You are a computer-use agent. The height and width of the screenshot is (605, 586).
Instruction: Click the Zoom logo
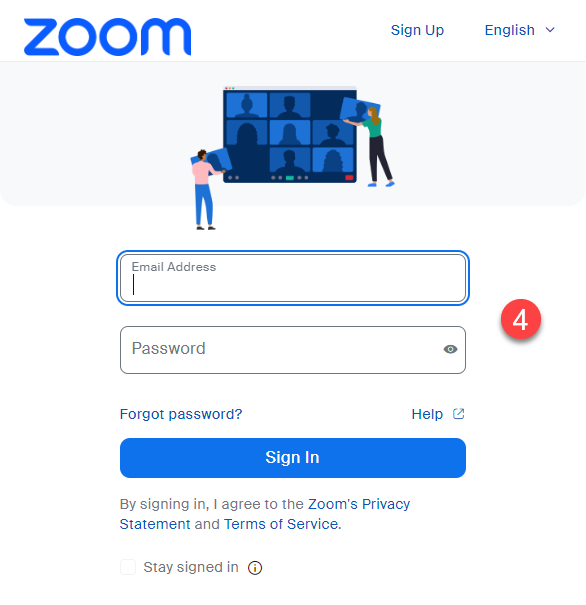pos(107,37)
